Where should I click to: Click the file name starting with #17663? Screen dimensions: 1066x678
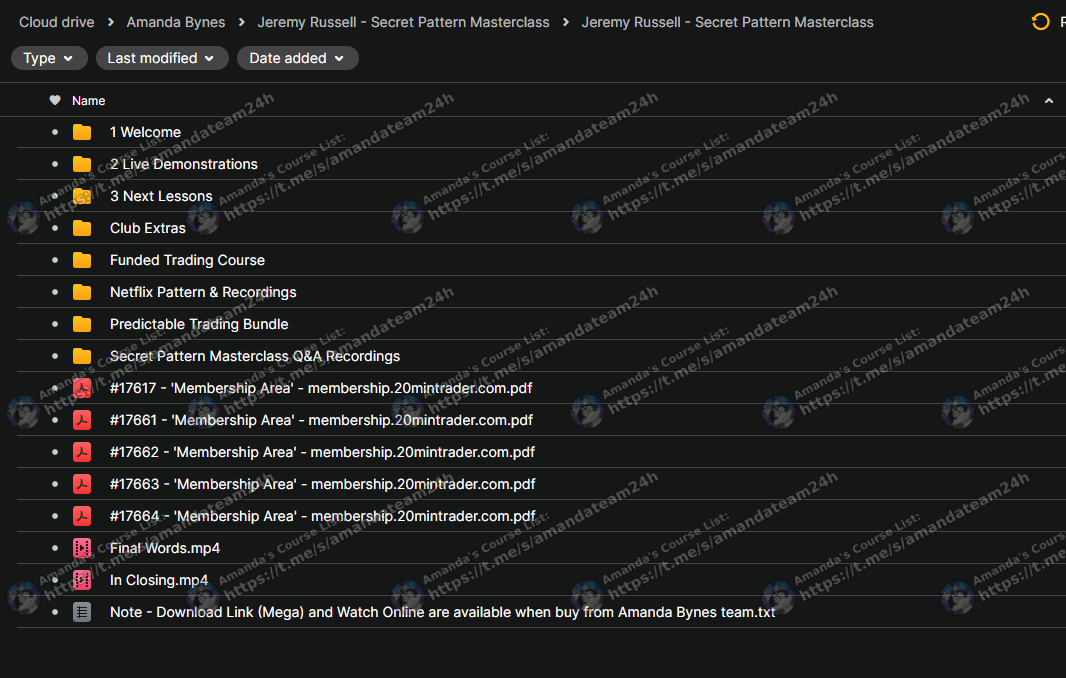coord(323,484)
